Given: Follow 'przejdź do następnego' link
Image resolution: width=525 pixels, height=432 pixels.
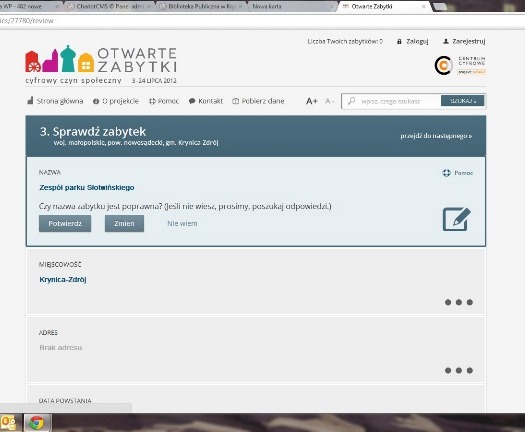Looking at the screenshot, I should pyautogui.click(x=436, y=136).
